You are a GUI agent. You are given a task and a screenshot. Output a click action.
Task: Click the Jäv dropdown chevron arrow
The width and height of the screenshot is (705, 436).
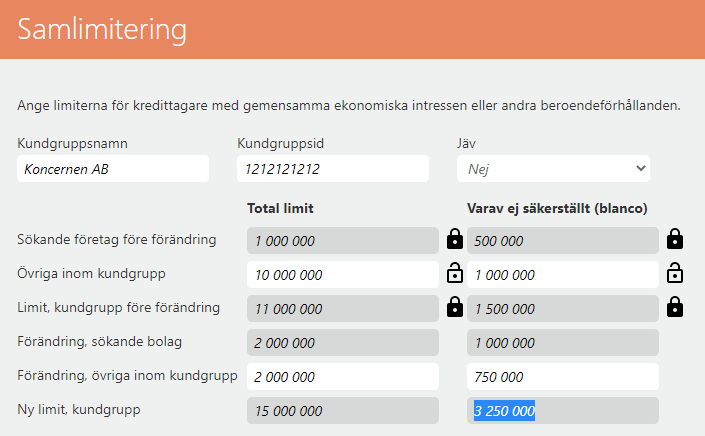pyautogui.click(x=641, y=168)
